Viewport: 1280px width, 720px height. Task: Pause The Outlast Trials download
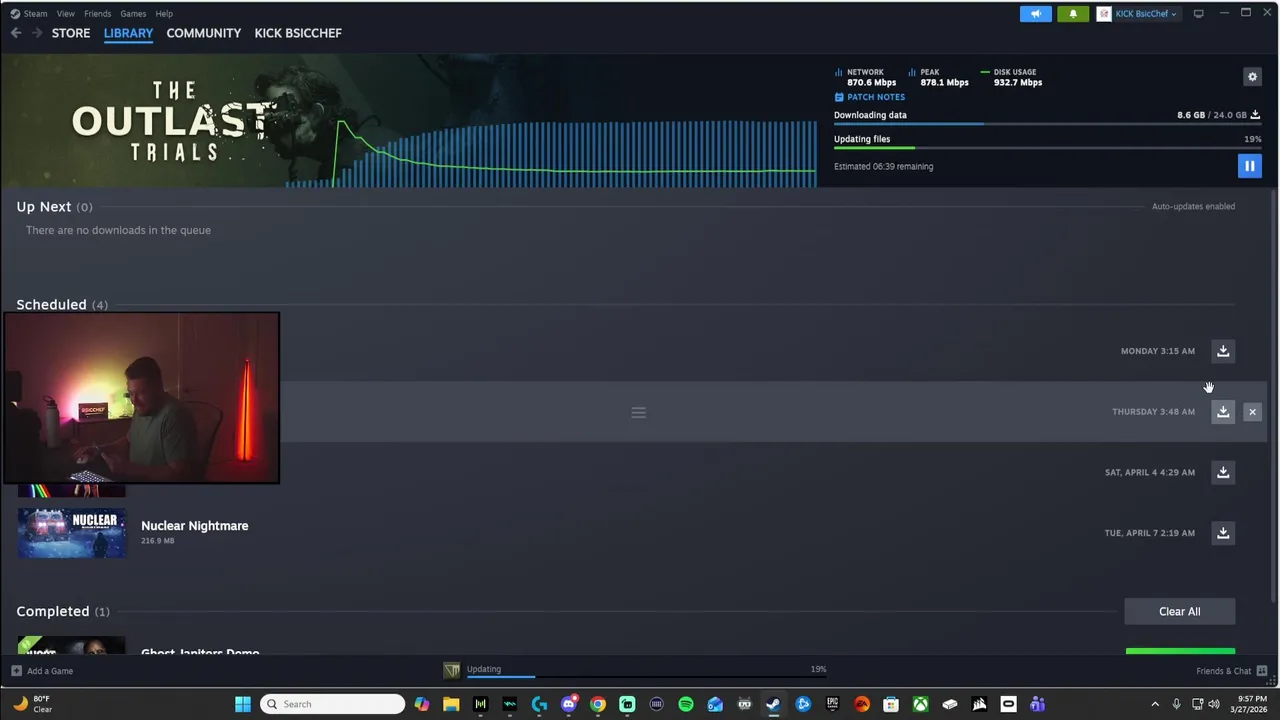point(1249,166)
